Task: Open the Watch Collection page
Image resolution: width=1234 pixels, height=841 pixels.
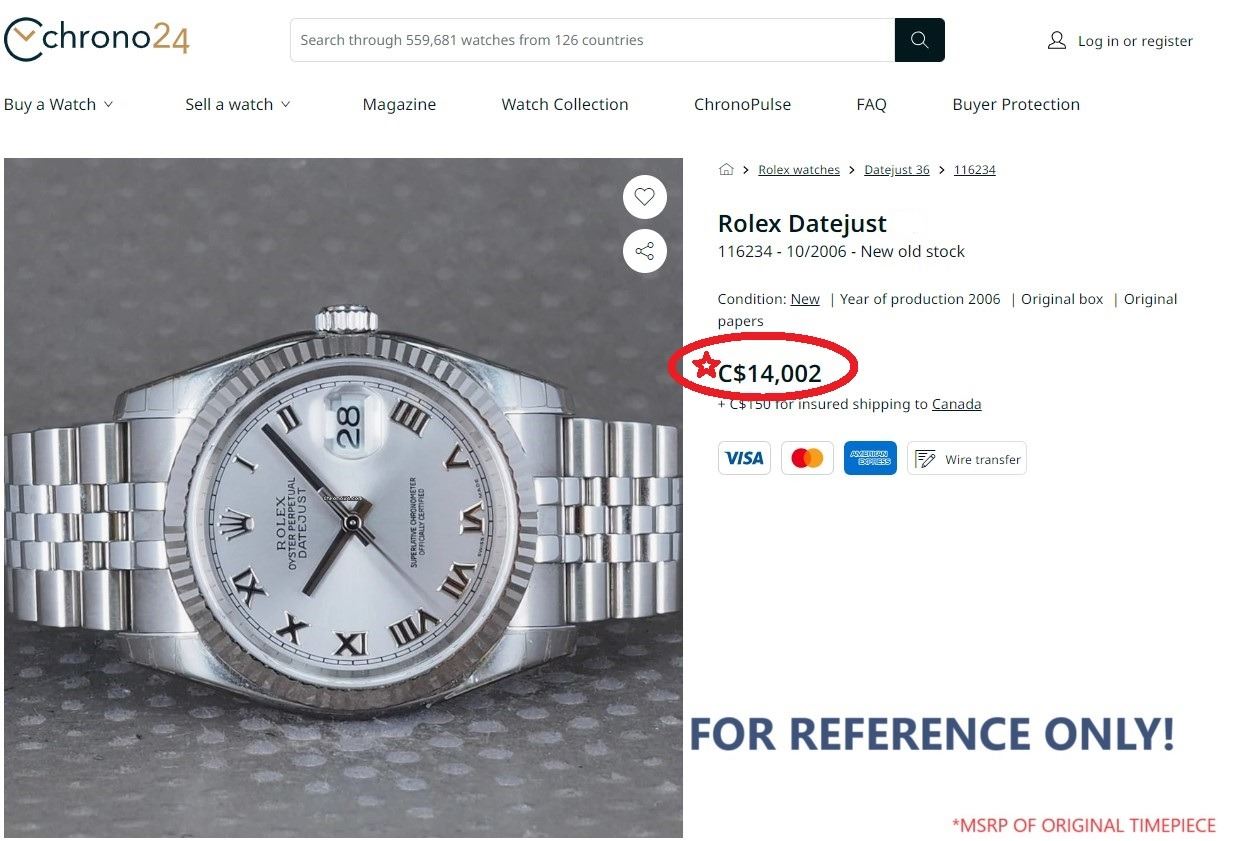Action: 565,104
